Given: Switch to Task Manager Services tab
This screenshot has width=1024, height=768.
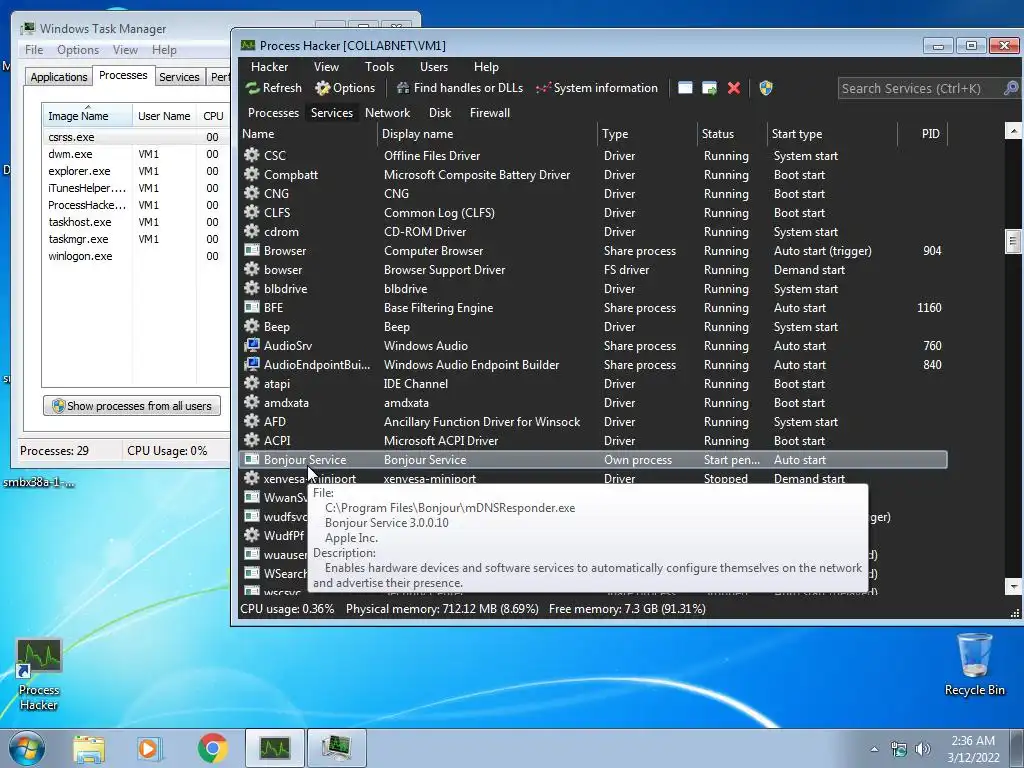Looking at the screenshot, I should click(180, 77).
